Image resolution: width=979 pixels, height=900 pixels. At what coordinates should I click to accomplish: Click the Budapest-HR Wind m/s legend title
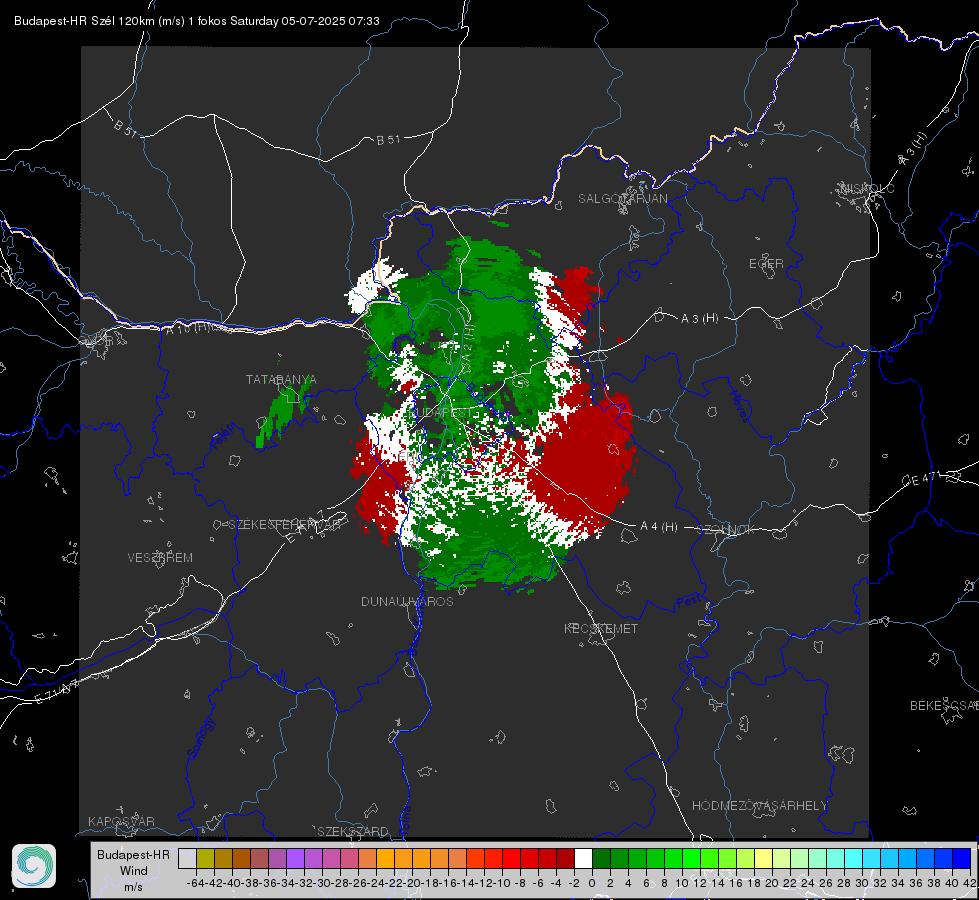click(x=133, y=871)
